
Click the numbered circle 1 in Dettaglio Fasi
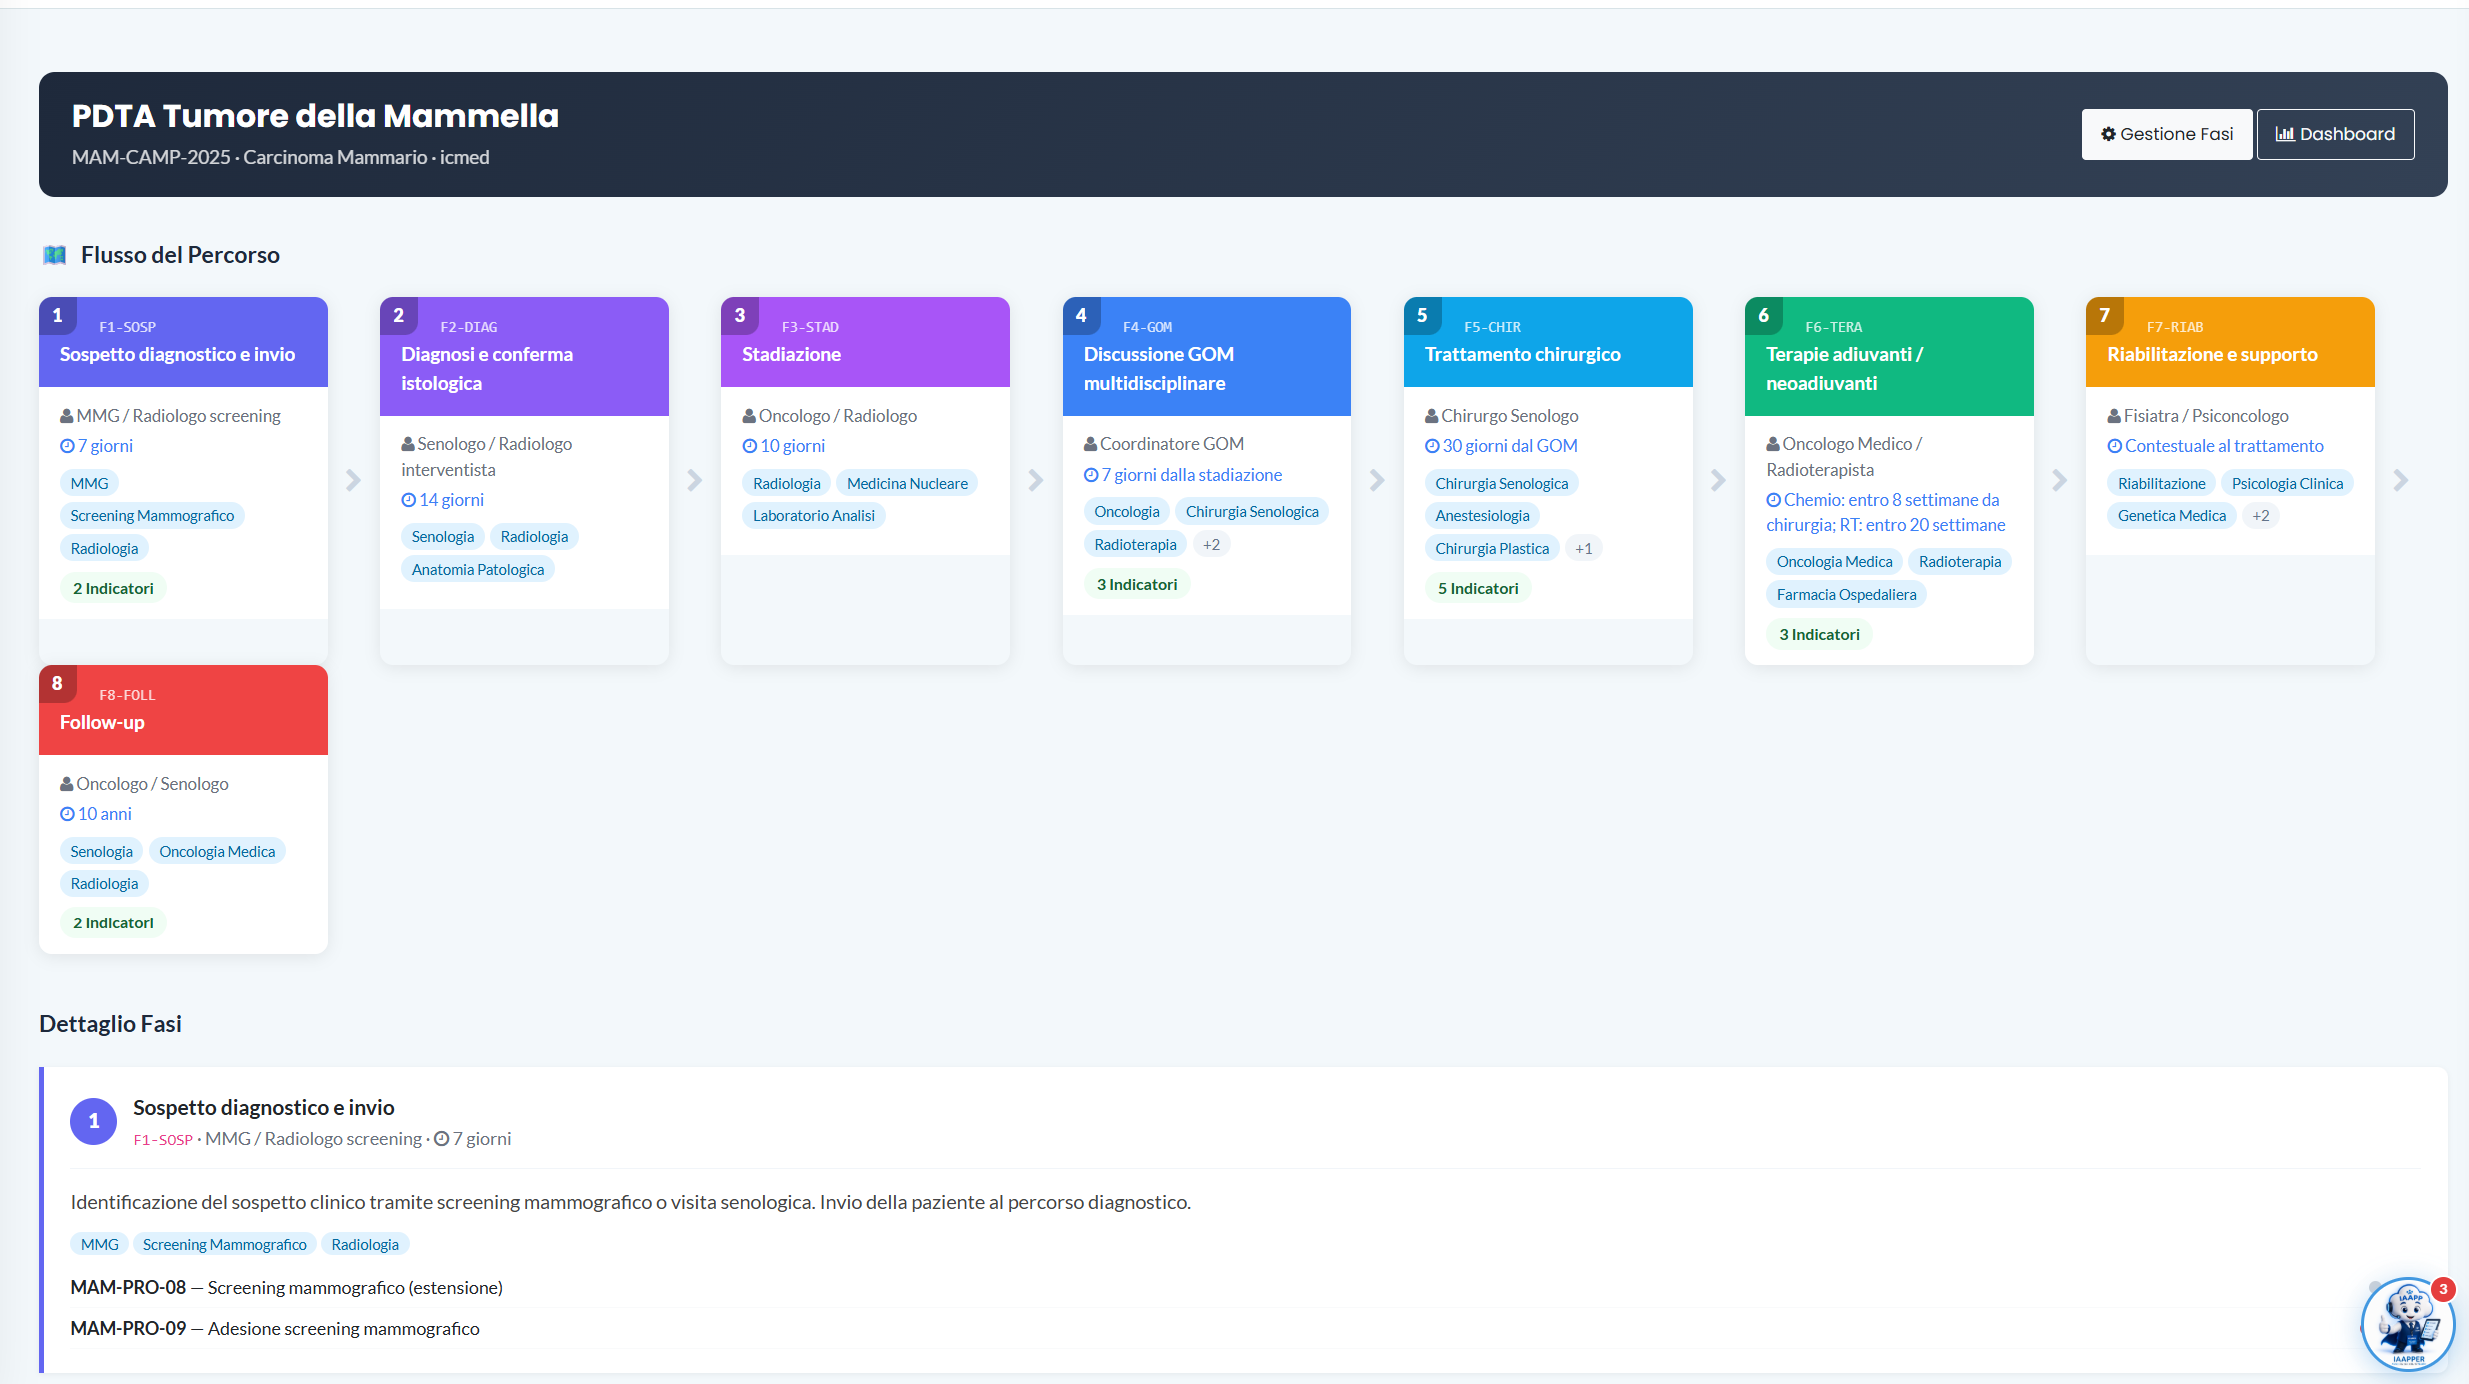[x=94, y=1121]
